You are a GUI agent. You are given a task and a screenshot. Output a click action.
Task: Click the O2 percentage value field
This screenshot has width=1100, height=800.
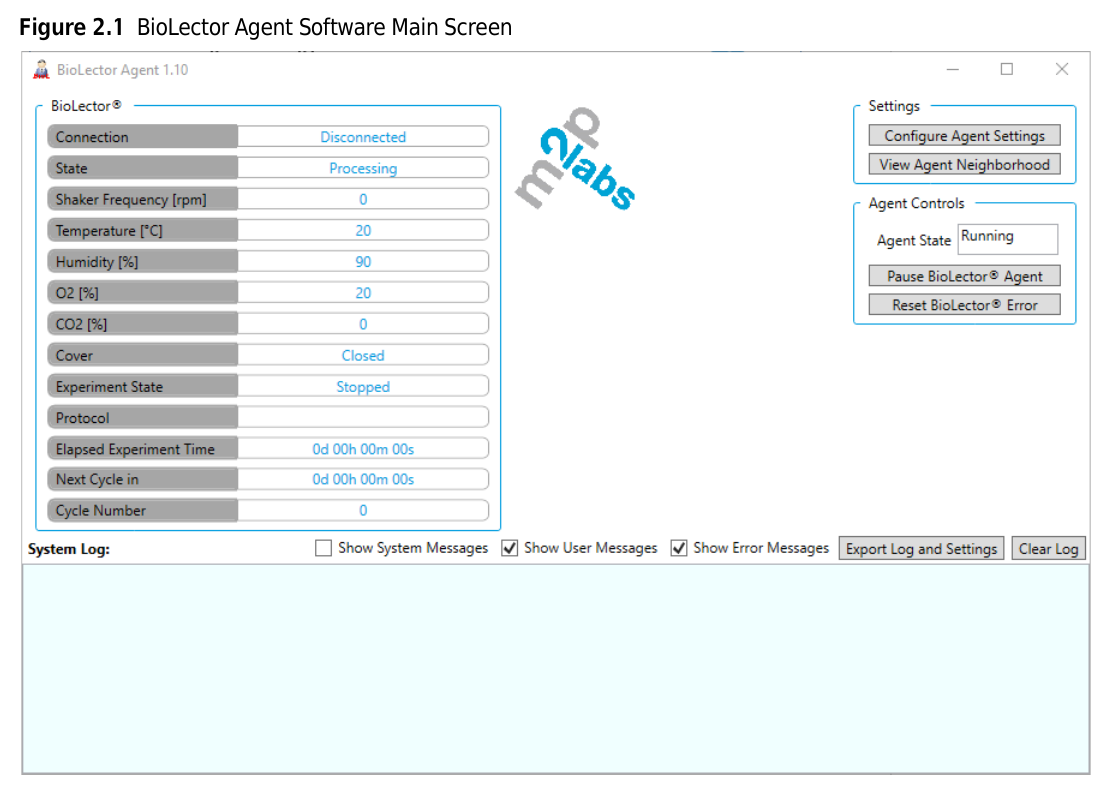(x=363, y=293)
